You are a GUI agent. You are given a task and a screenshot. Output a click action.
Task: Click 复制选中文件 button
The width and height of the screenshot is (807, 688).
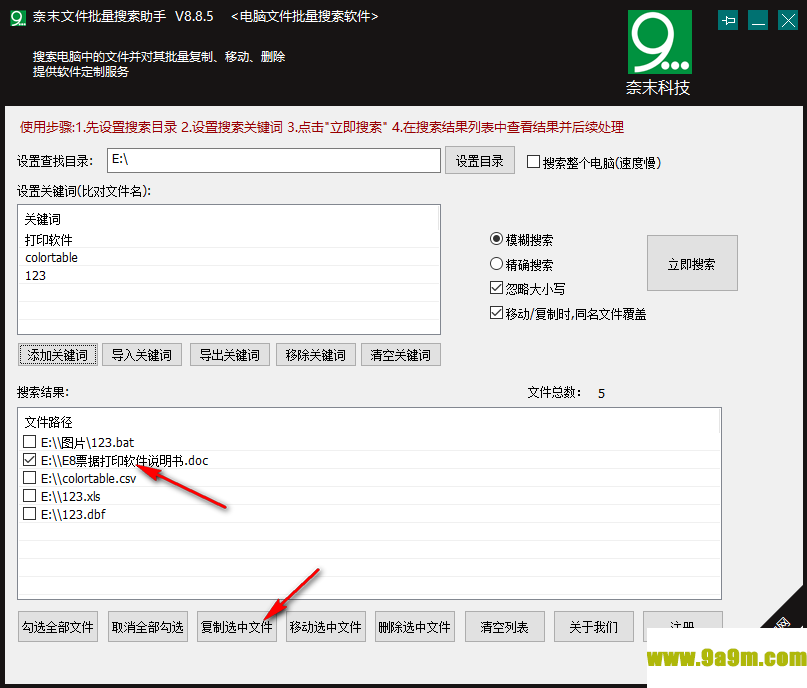[237, 627]
